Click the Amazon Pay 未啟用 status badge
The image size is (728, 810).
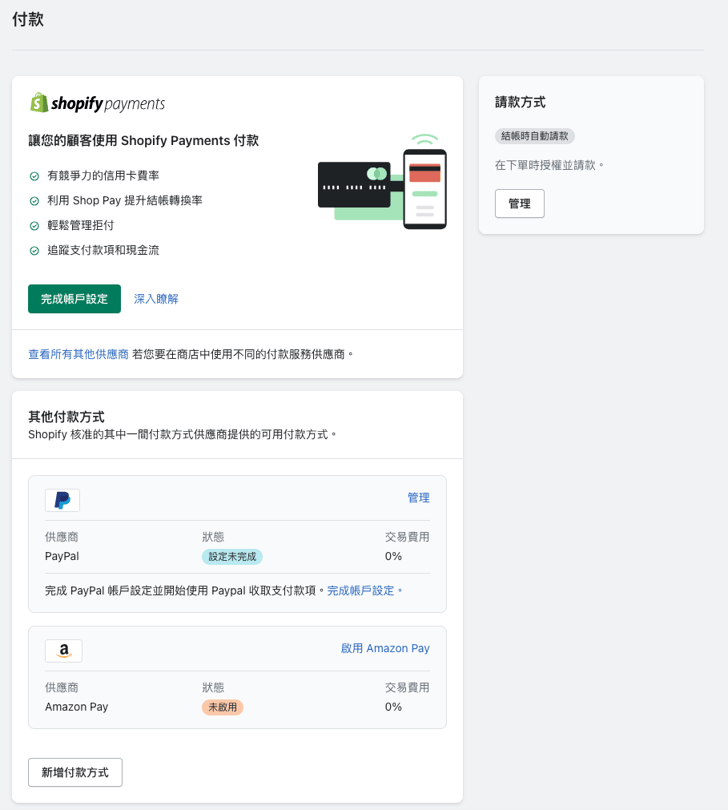(222, 707)
